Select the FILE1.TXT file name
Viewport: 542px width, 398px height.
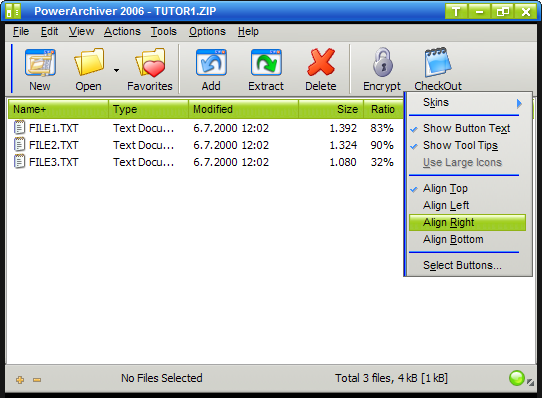pyautogui.click(x=54, y=128)
